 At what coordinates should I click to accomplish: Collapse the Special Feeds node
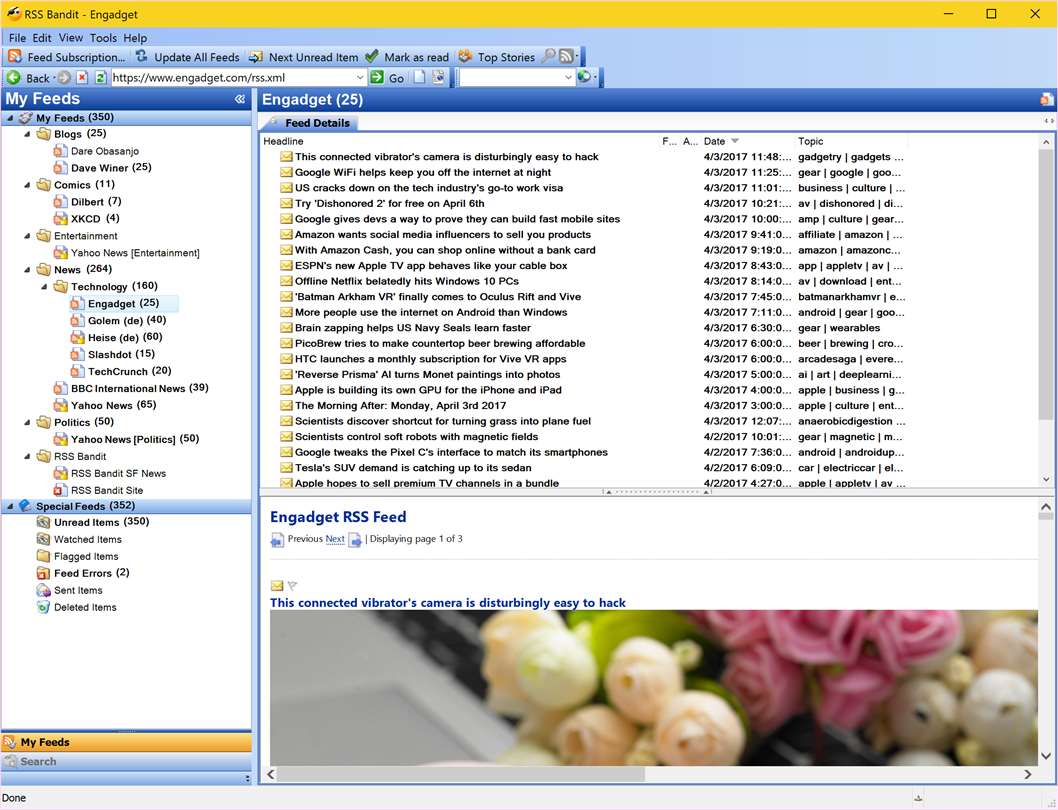(x=10, y=506)
